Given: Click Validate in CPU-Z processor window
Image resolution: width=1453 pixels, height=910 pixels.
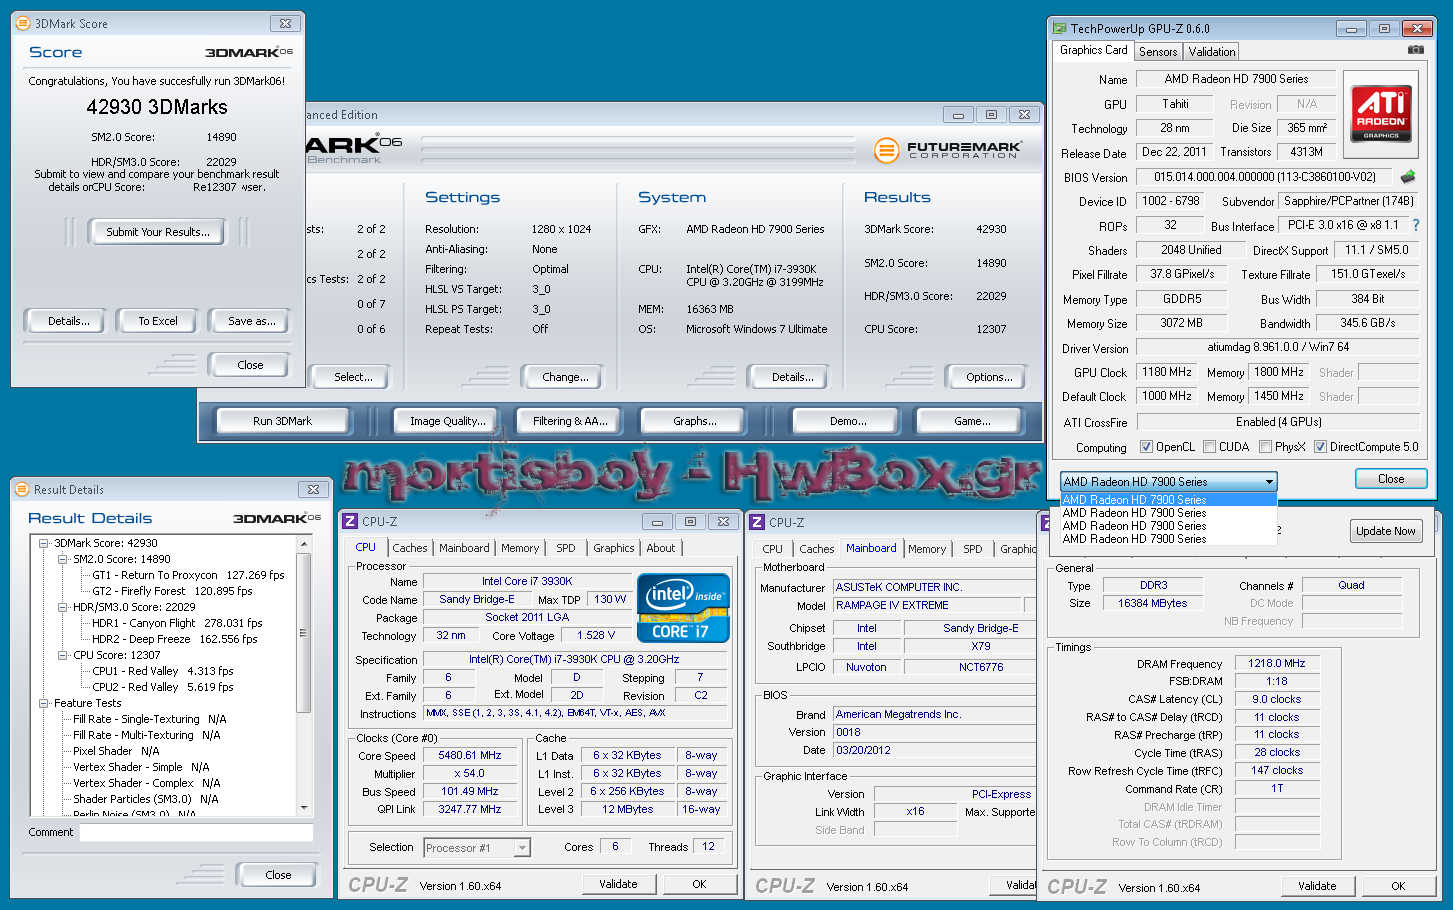Looking at the screenshot, I should pos(618,884).
